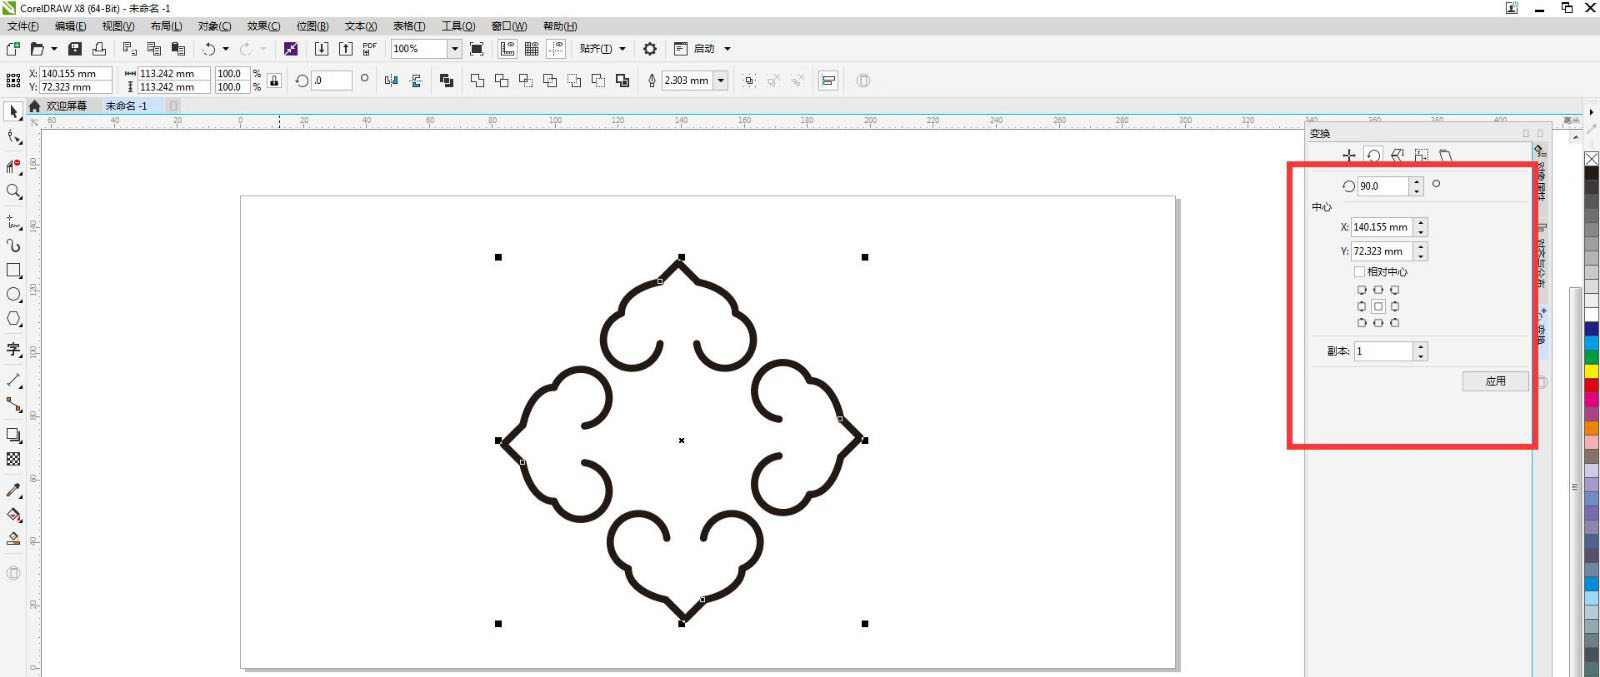Viewport: 1600px width, 677px height.
Task: Expand the 贴齐 snap dropdown
Action: tap(622, 49)
